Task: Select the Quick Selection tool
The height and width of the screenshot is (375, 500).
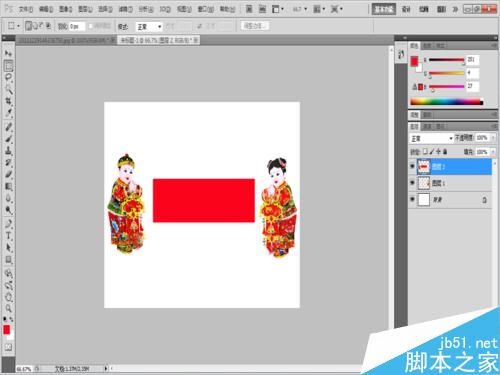Action: coord(8,89)
